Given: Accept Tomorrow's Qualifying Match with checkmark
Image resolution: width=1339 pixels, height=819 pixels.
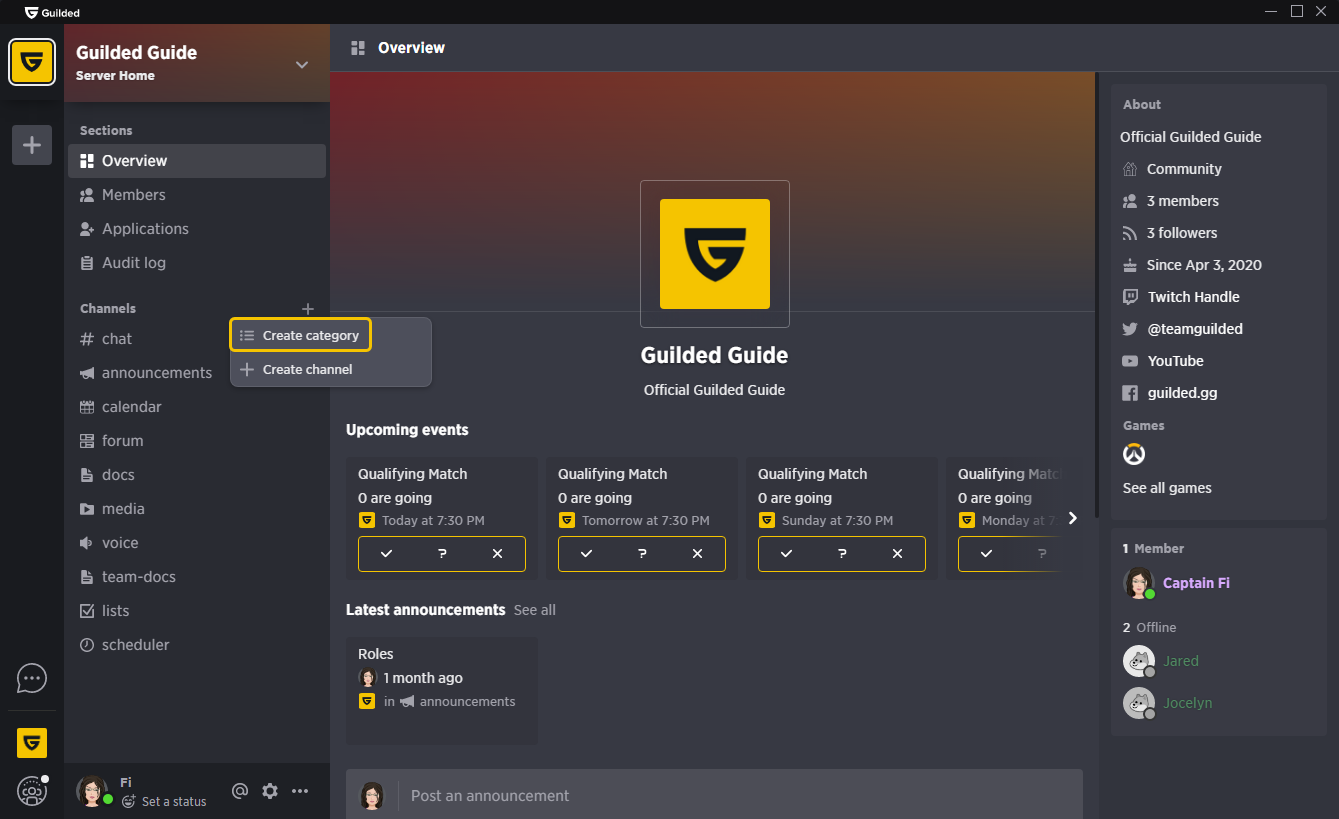Looking at the screenshot, I should [587, 554].
